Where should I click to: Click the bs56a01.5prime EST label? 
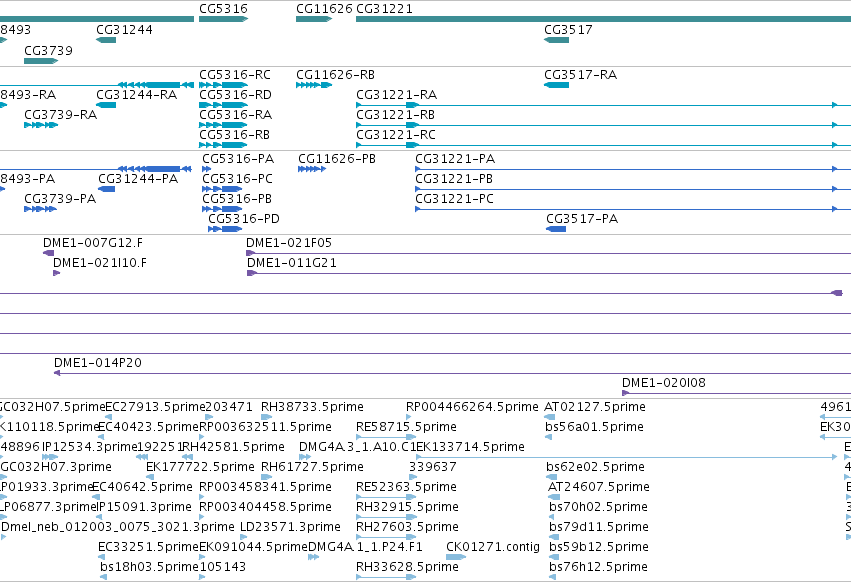(x=594, y=427)
